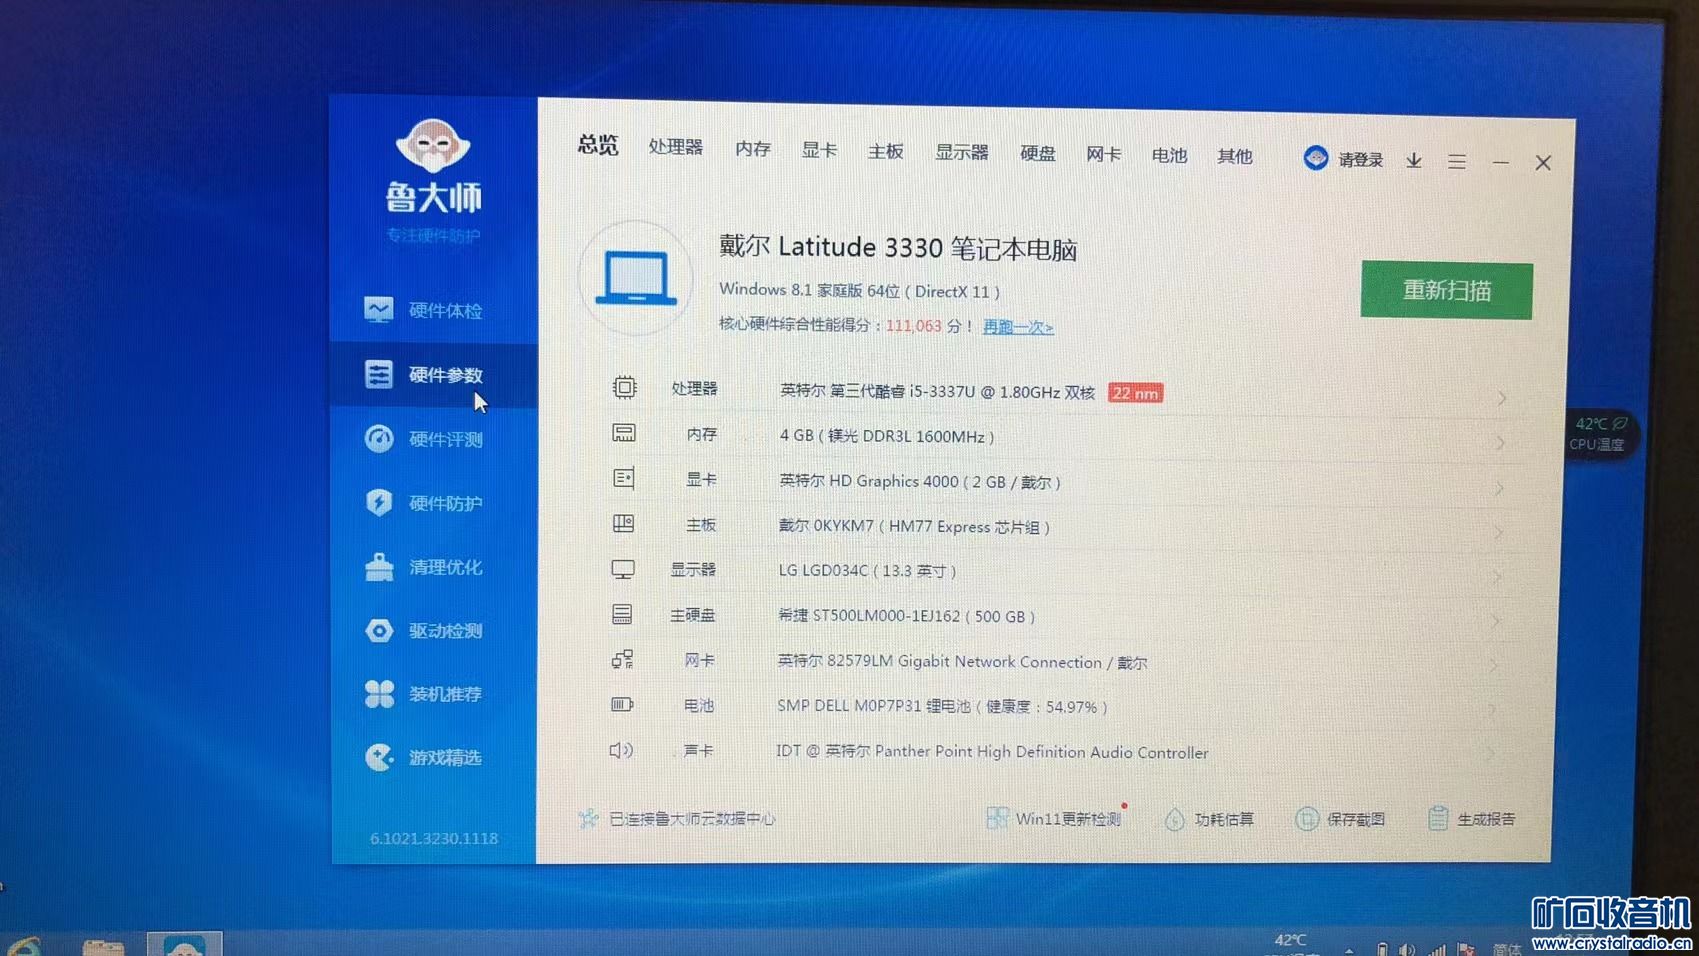Viewport: 1699px width, 956px height.
Task: Click the 显示器 monitor row icon
Action: (x=623, y=569)
